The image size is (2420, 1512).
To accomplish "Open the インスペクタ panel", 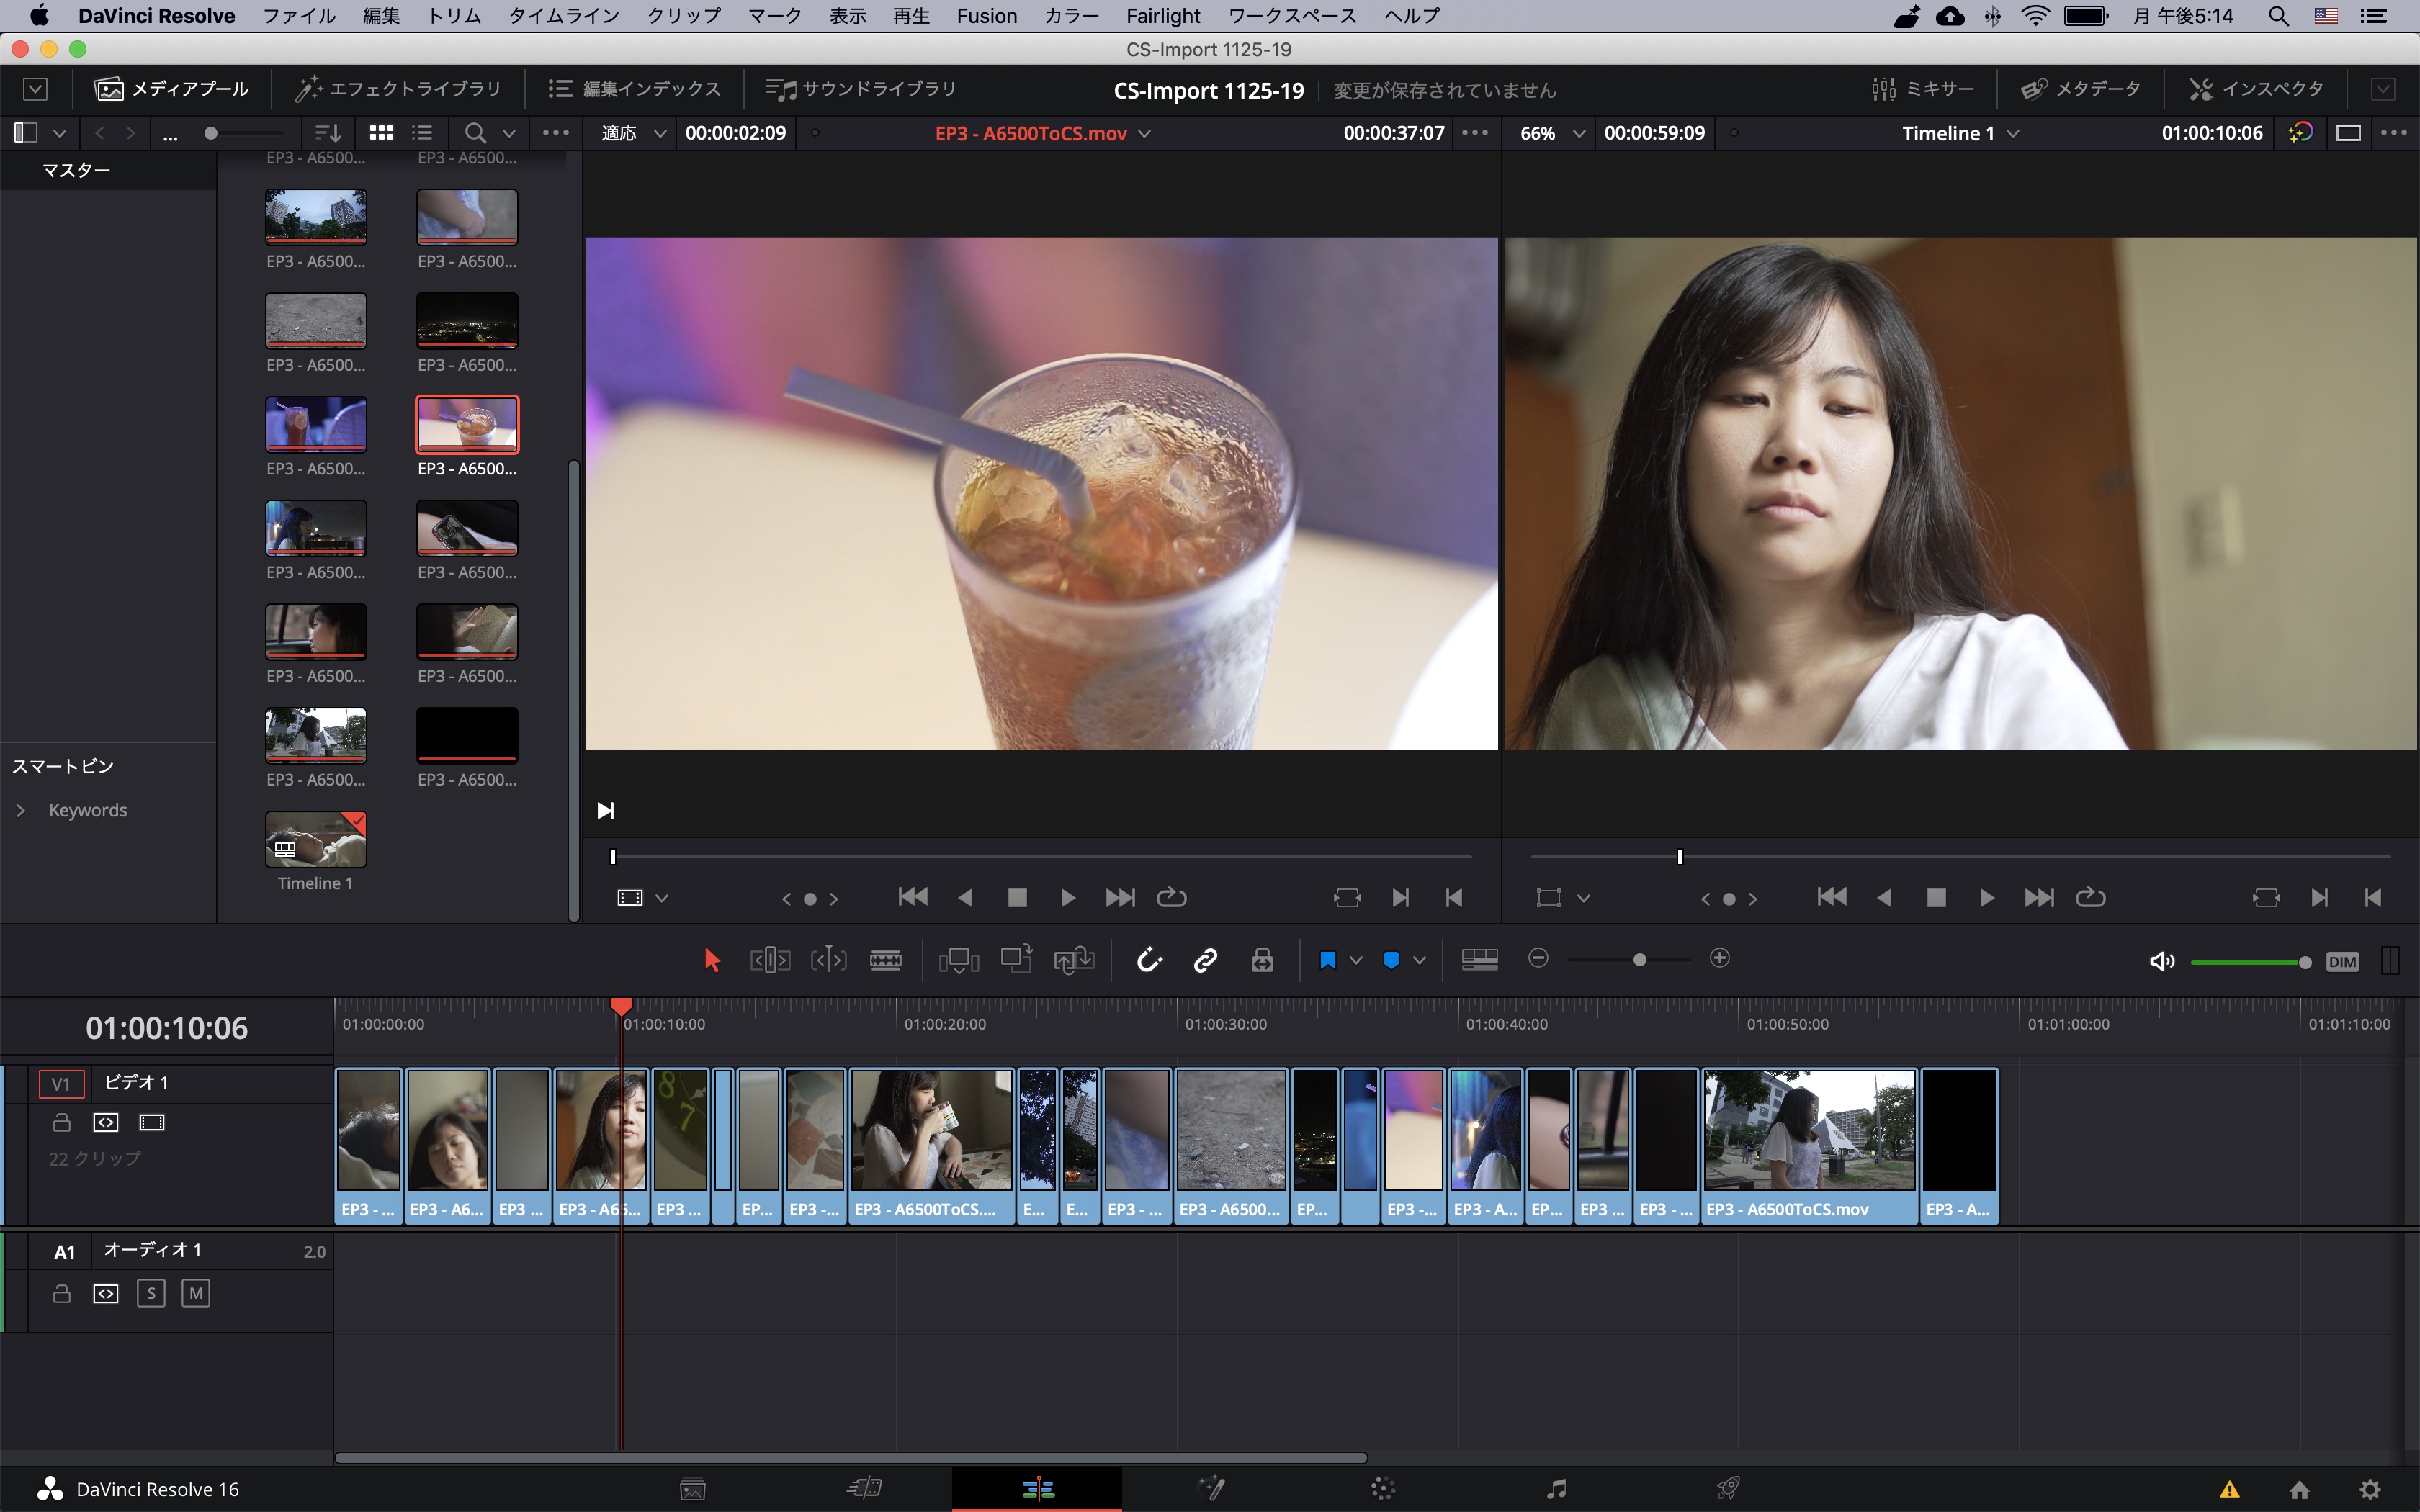I will (x=2256, y=89).
